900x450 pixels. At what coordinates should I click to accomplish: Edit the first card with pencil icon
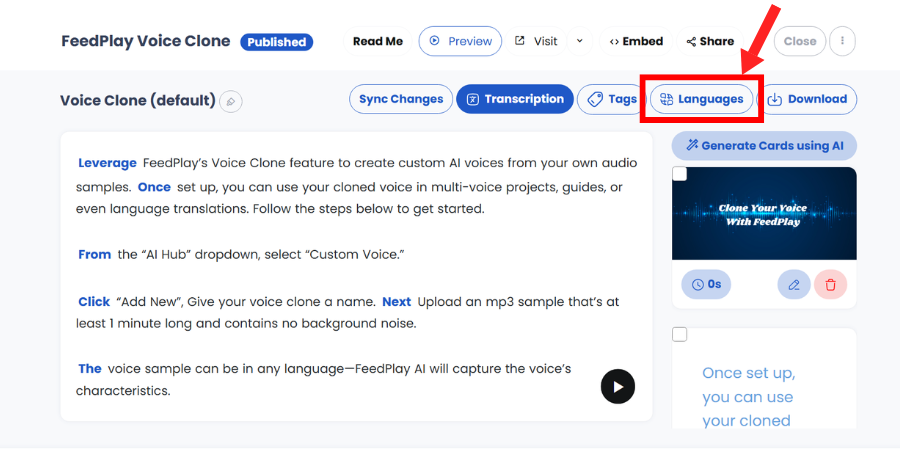pos(794,285)
